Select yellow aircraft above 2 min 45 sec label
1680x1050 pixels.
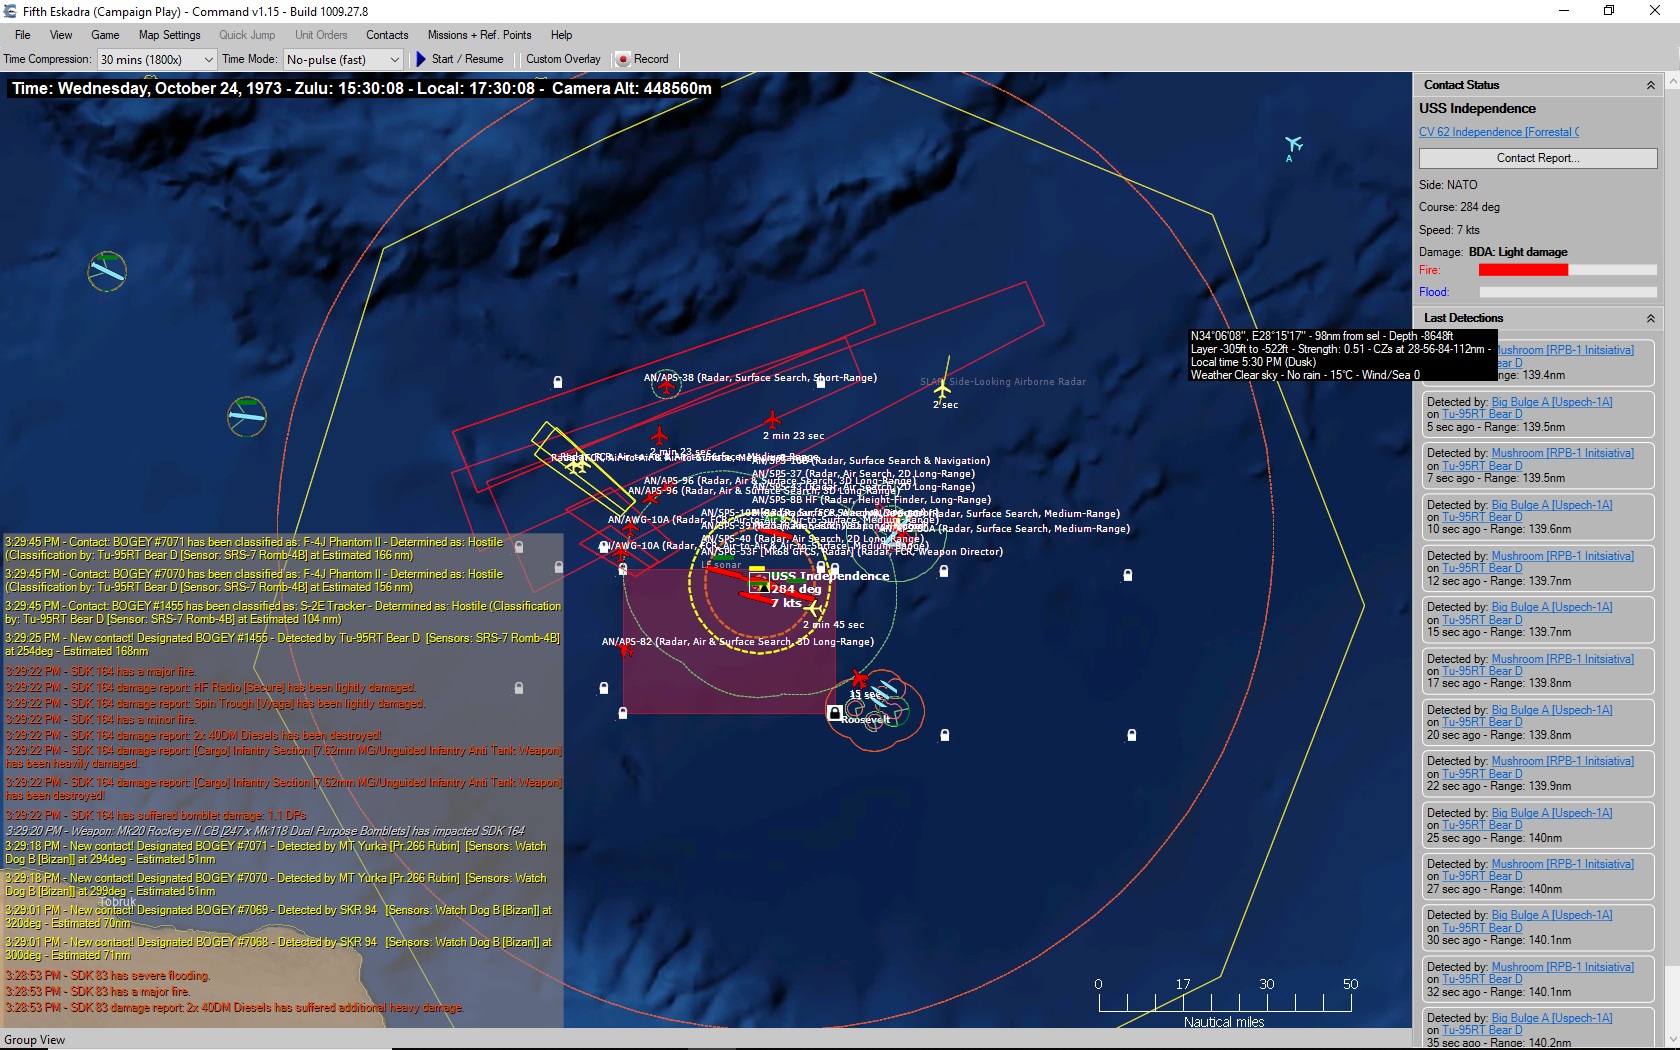click(x=815, y=608)
